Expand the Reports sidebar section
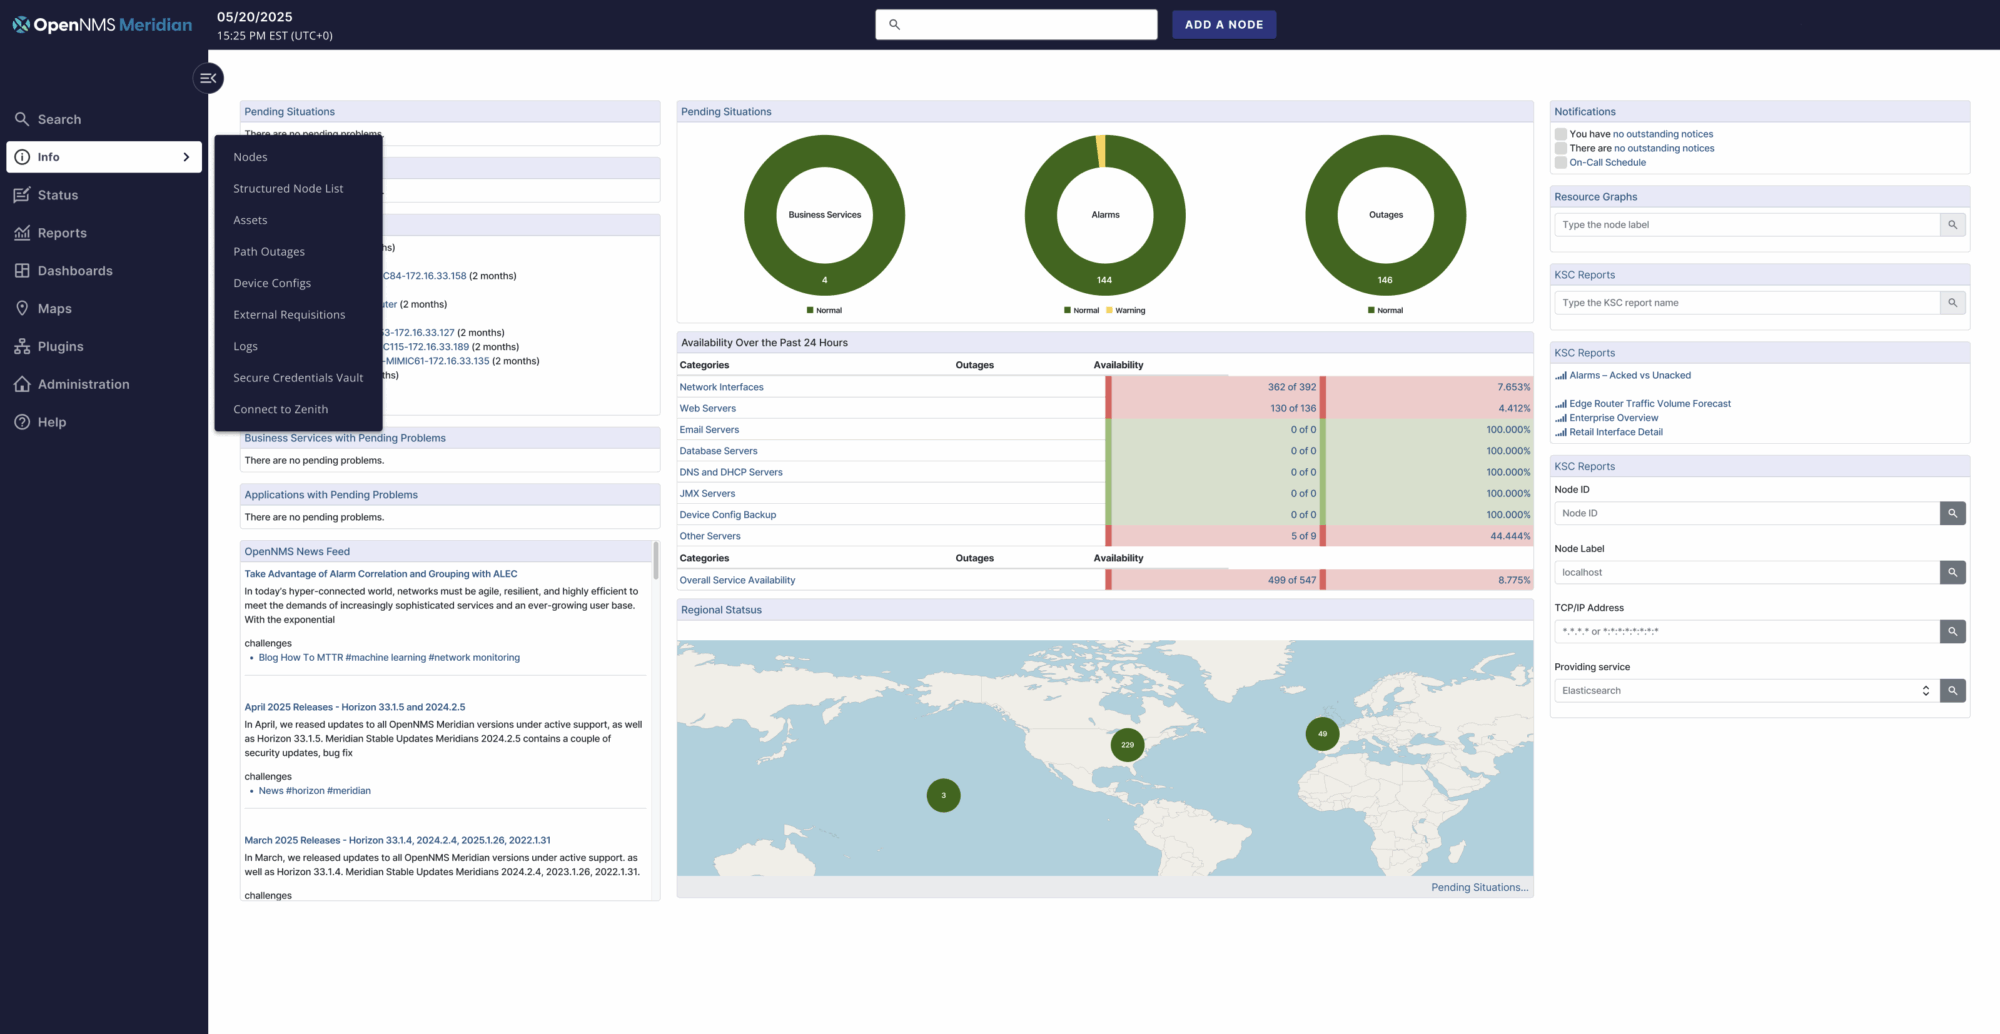The height and width of the screenshot is (1034, 2000). [62, 233]
